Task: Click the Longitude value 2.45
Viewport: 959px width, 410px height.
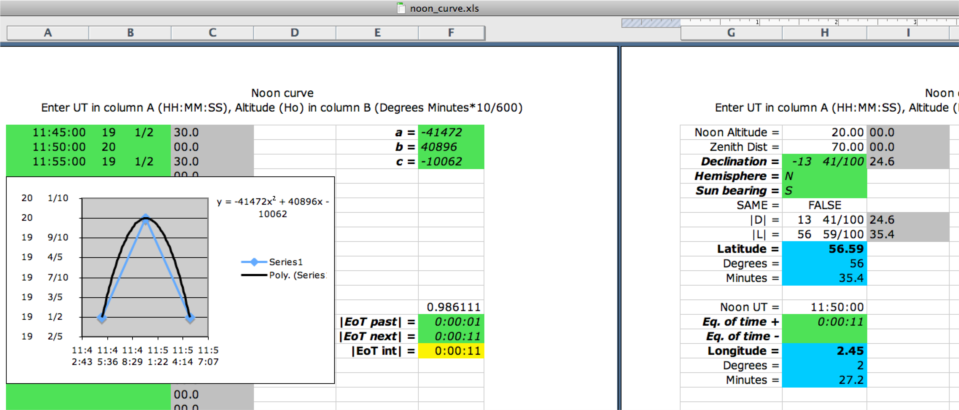Action: tap(824, 351)
